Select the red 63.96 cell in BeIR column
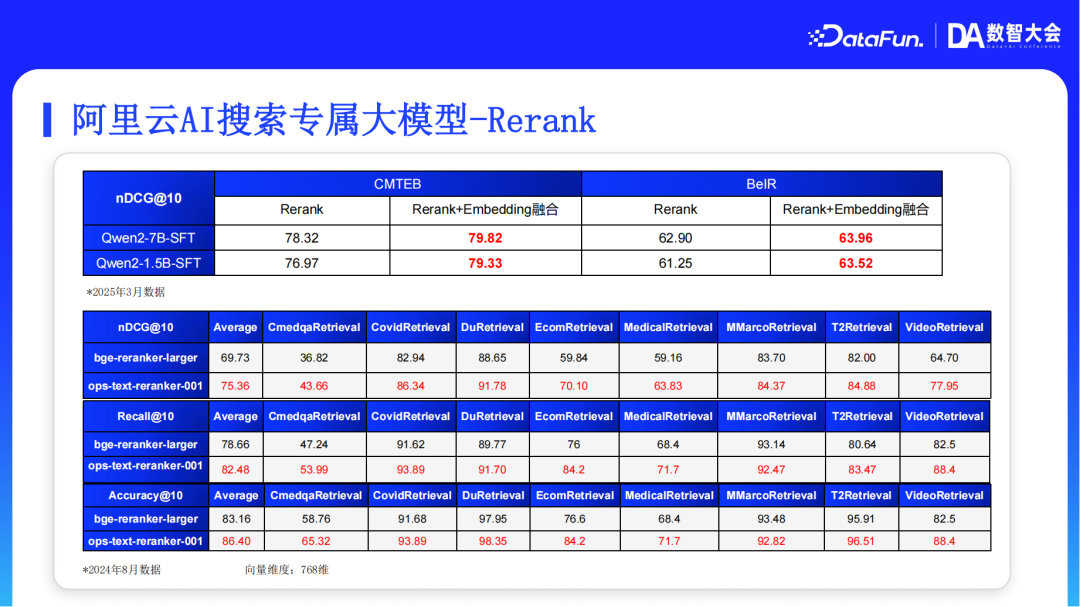 tap(855, 238)
